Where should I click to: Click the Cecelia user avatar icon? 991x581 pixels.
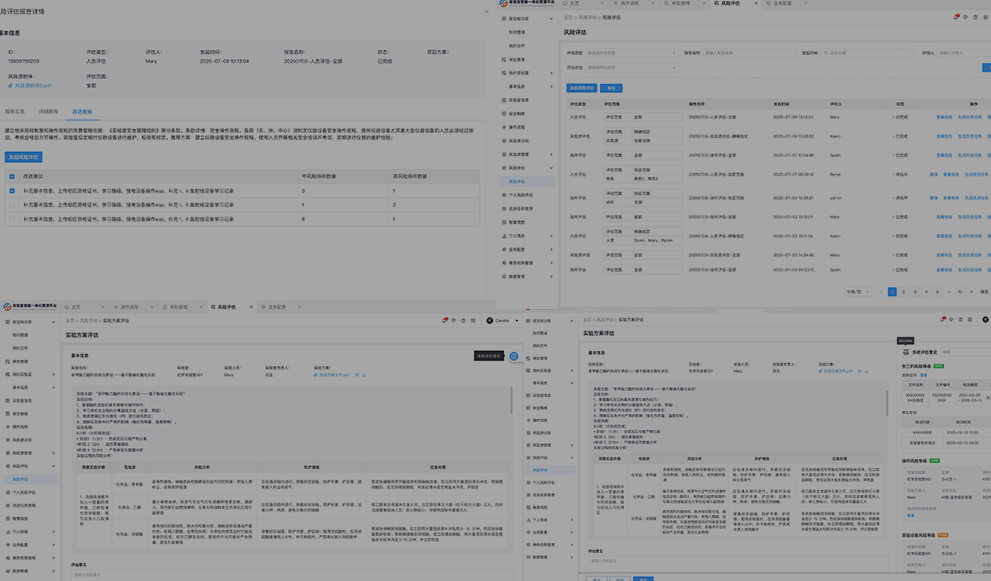click(489, 321)
